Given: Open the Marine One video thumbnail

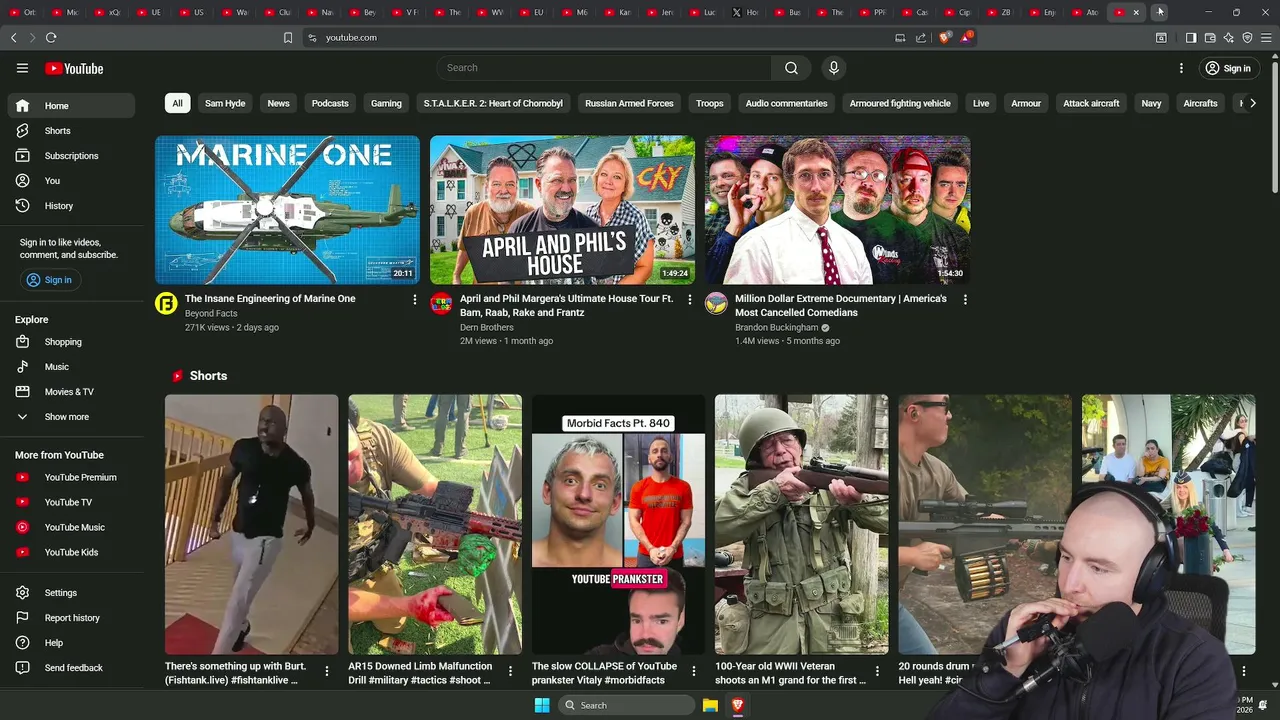Looking at the screenshot, I should [287, 210].
